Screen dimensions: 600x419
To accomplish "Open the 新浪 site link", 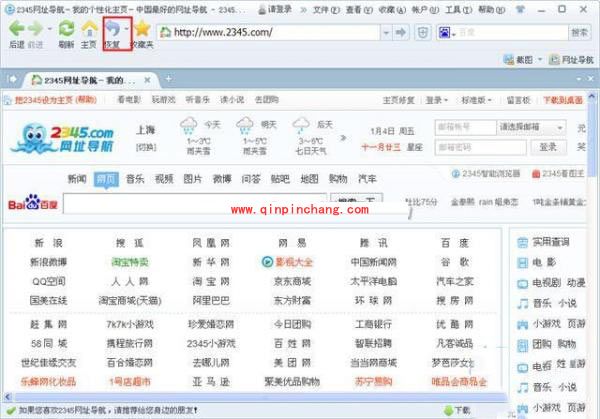I will [x=49, y=243].
